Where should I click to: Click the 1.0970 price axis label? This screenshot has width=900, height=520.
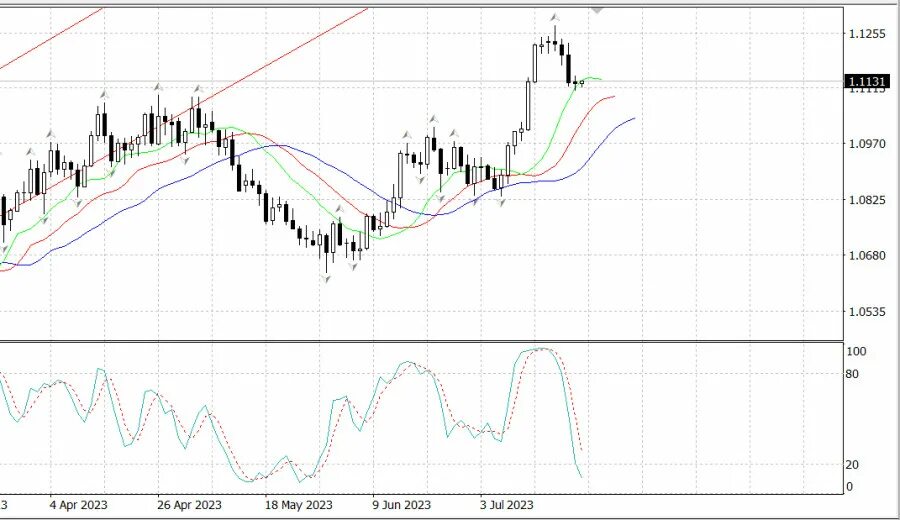coord(867,143)
